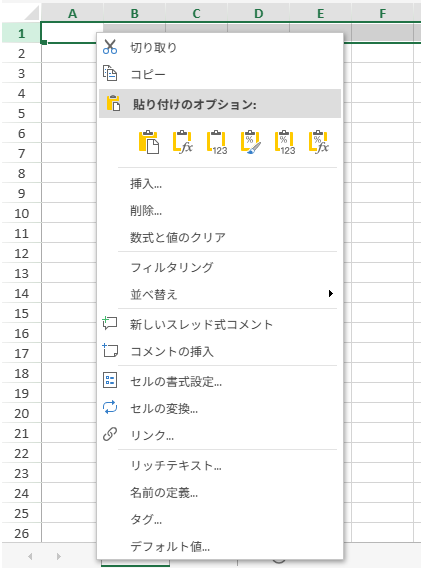Select column E header
Image resolution: width=421 pixels, height=568 pixels.
(320, 13)
